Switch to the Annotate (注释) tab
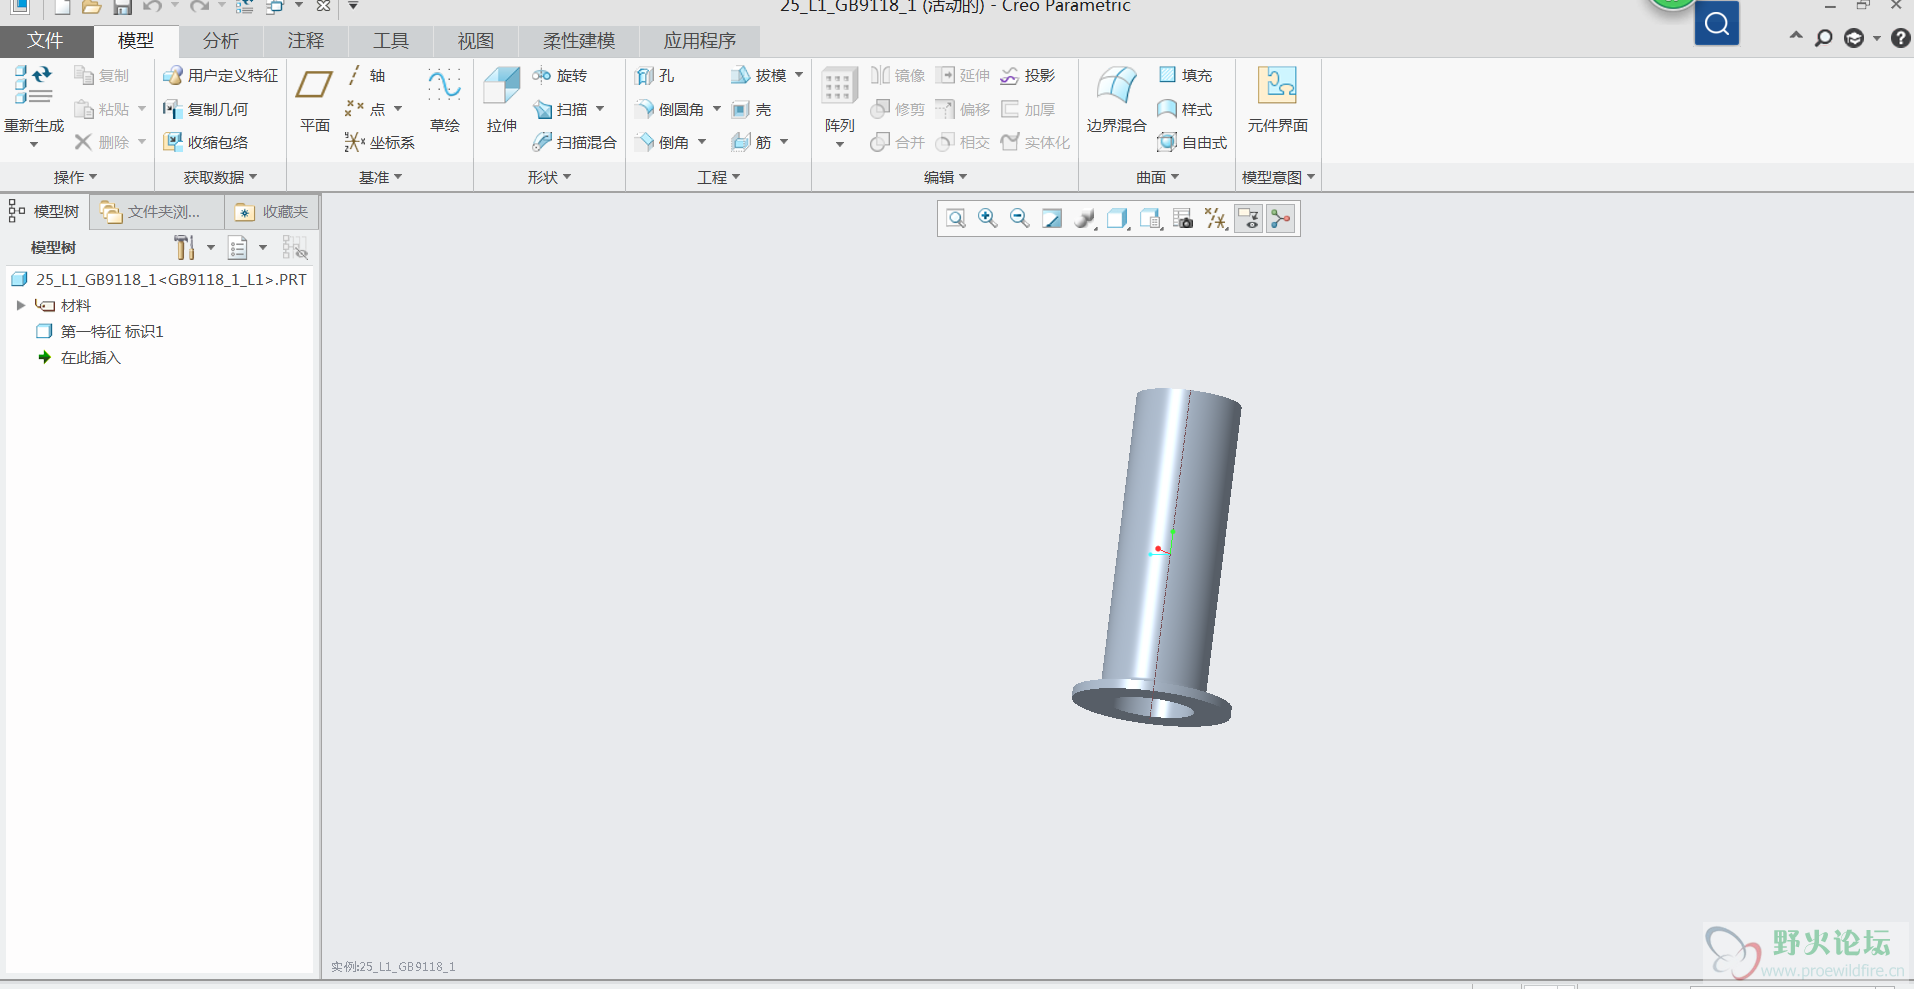Image resolution: width=1914 pixels, height=989 pixels. pyautogui.click(x=305, y=41)
